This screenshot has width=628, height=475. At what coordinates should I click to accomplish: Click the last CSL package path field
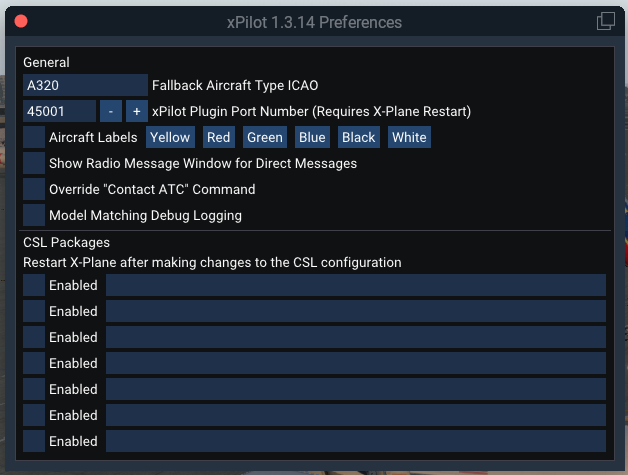pos(355,441)
